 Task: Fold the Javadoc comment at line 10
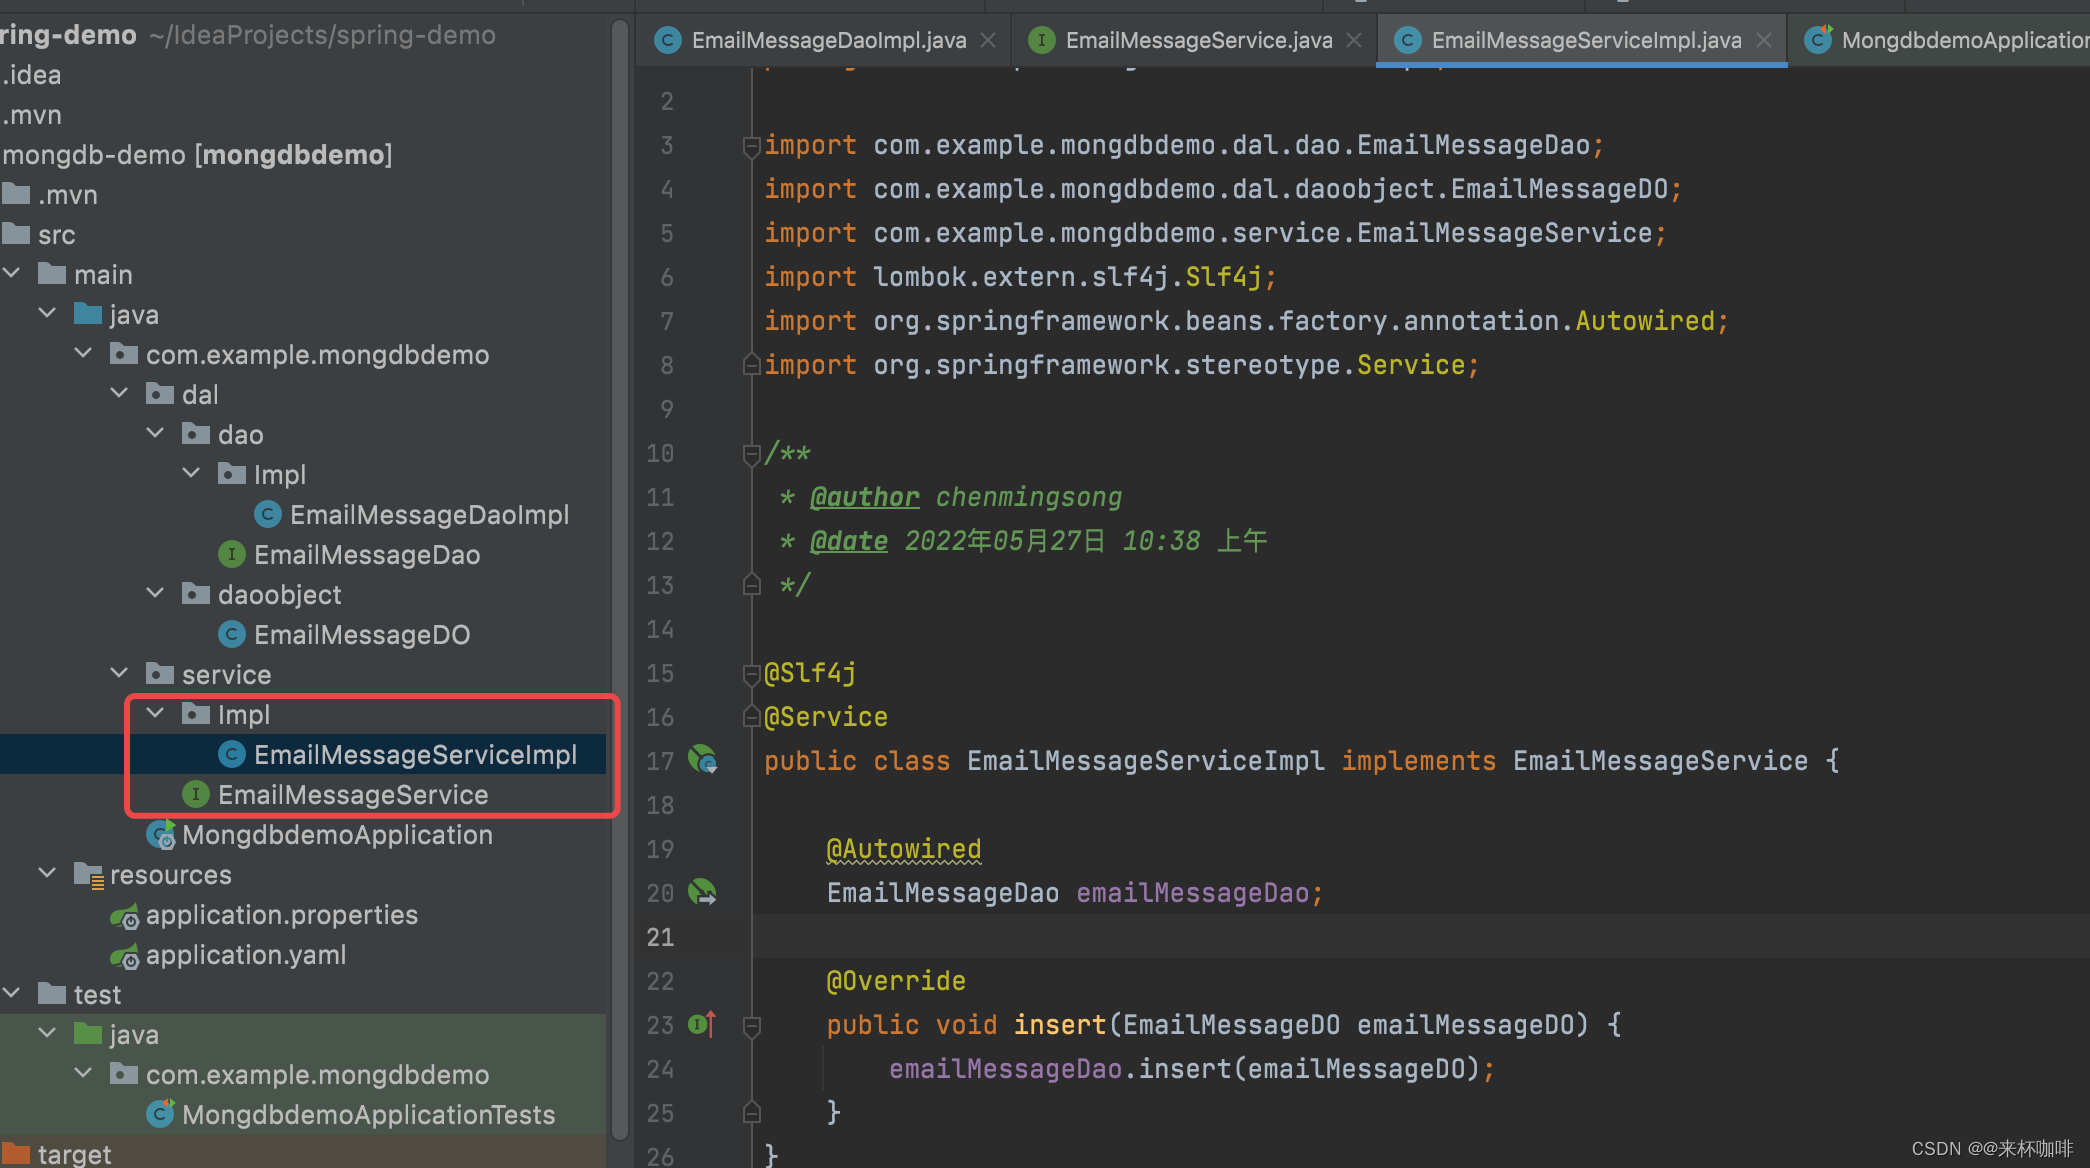tap(752, 454)
